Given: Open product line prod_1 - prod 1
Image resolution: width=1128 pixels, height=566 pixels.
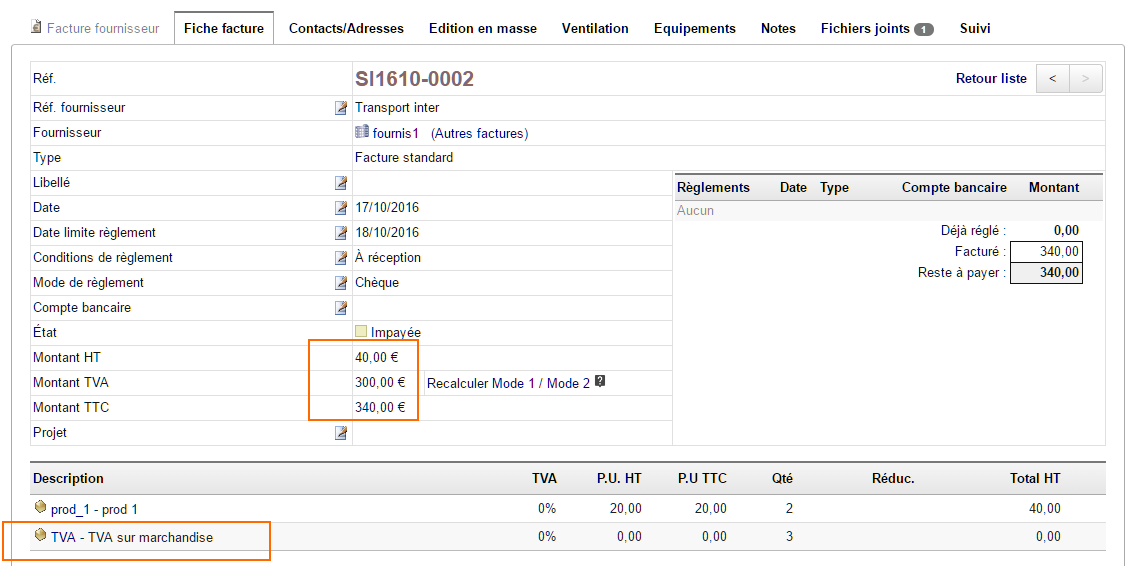Looking at the screenshot, I should [x=94, y=509].
